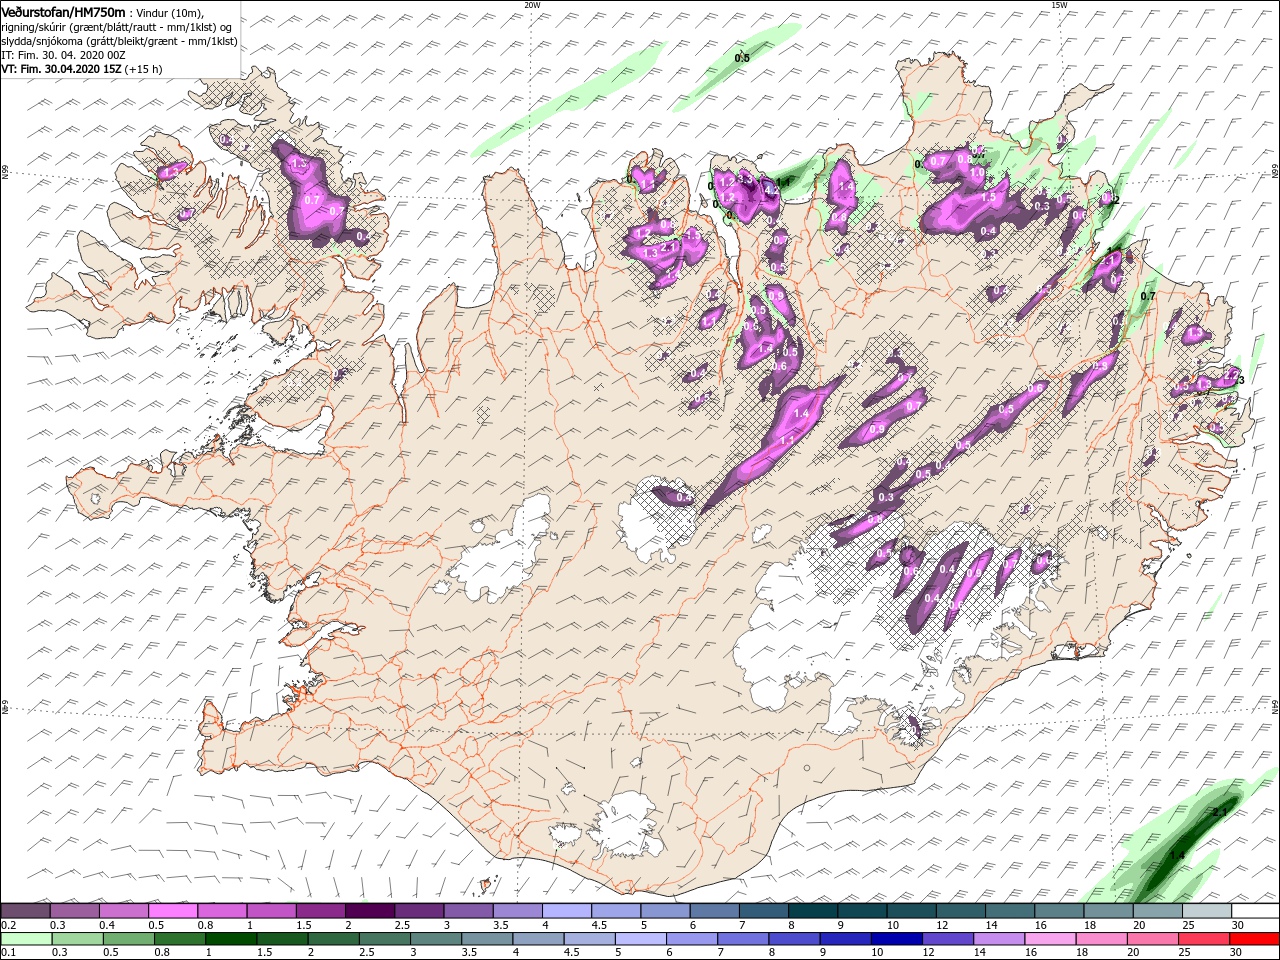Click the bright pink 0.5 swatch in the upper legend
The image size is (1280, 960).
click(172, 911)
